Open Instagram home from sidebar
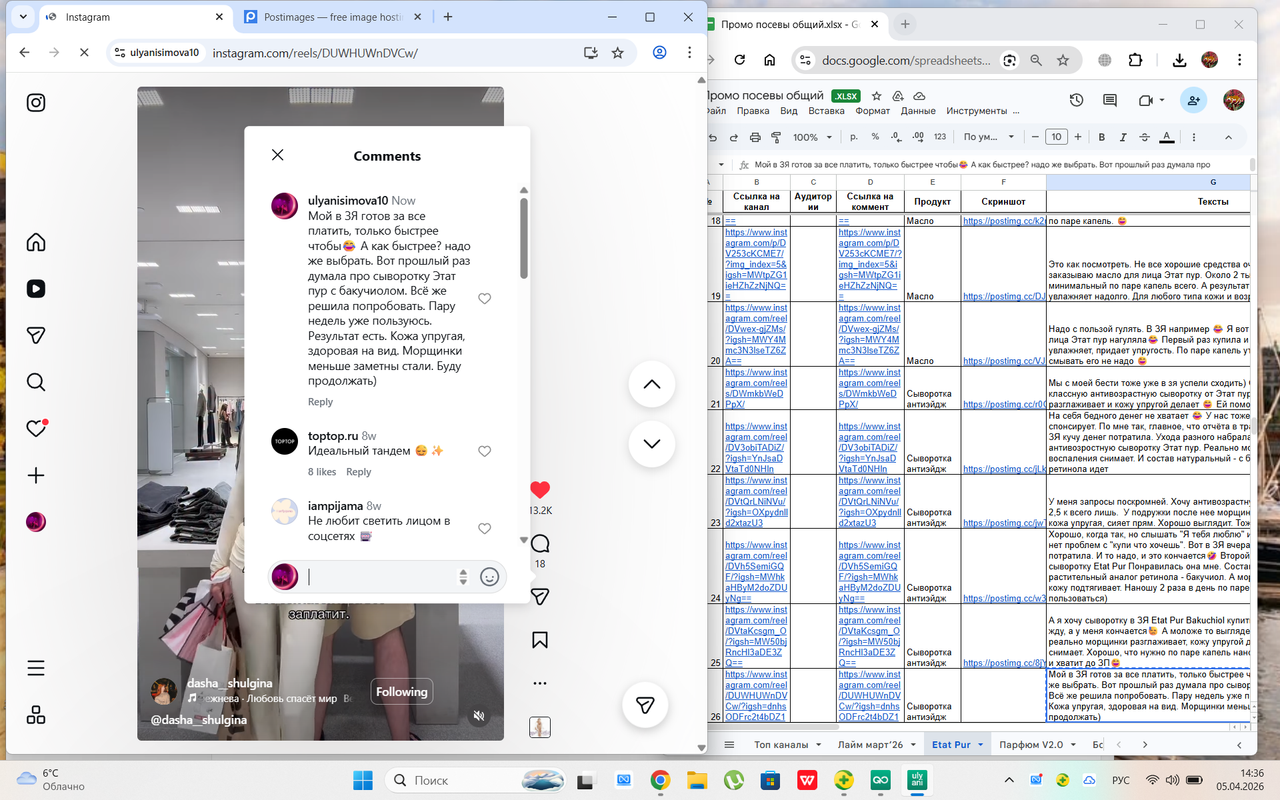1280x800 pixels. (36, 242)
